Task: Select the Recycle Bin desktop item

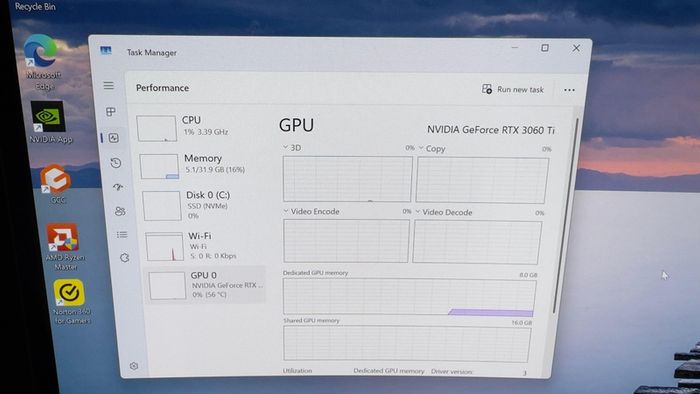Action: click(35, 7)
